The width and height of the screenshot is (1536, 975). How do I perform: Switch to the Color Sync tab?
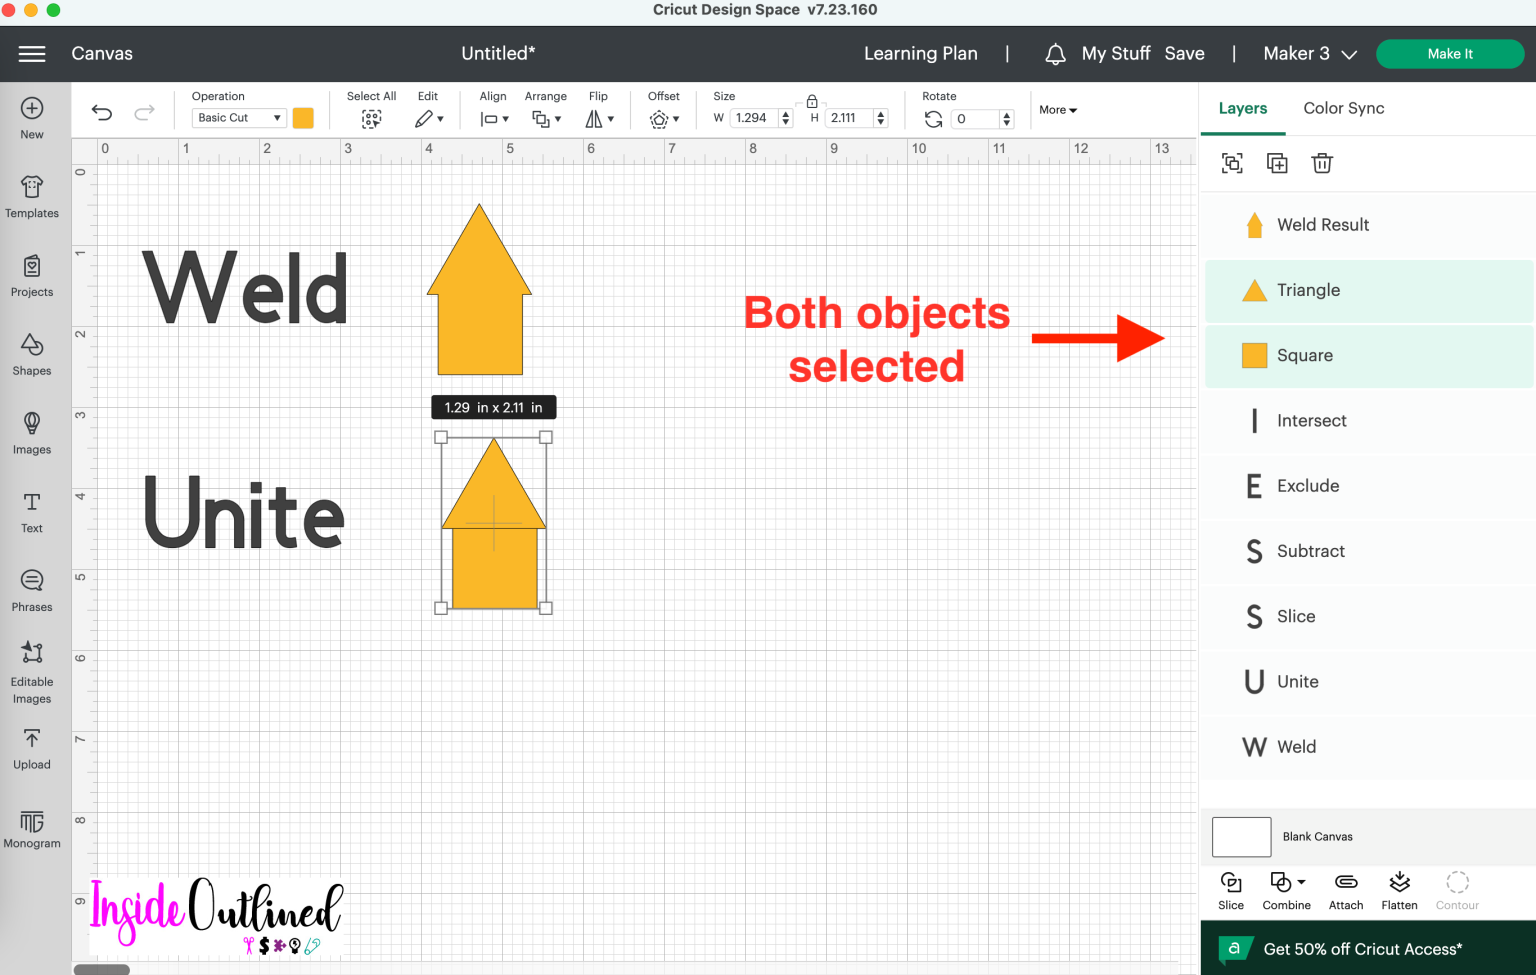point(1343,108)
